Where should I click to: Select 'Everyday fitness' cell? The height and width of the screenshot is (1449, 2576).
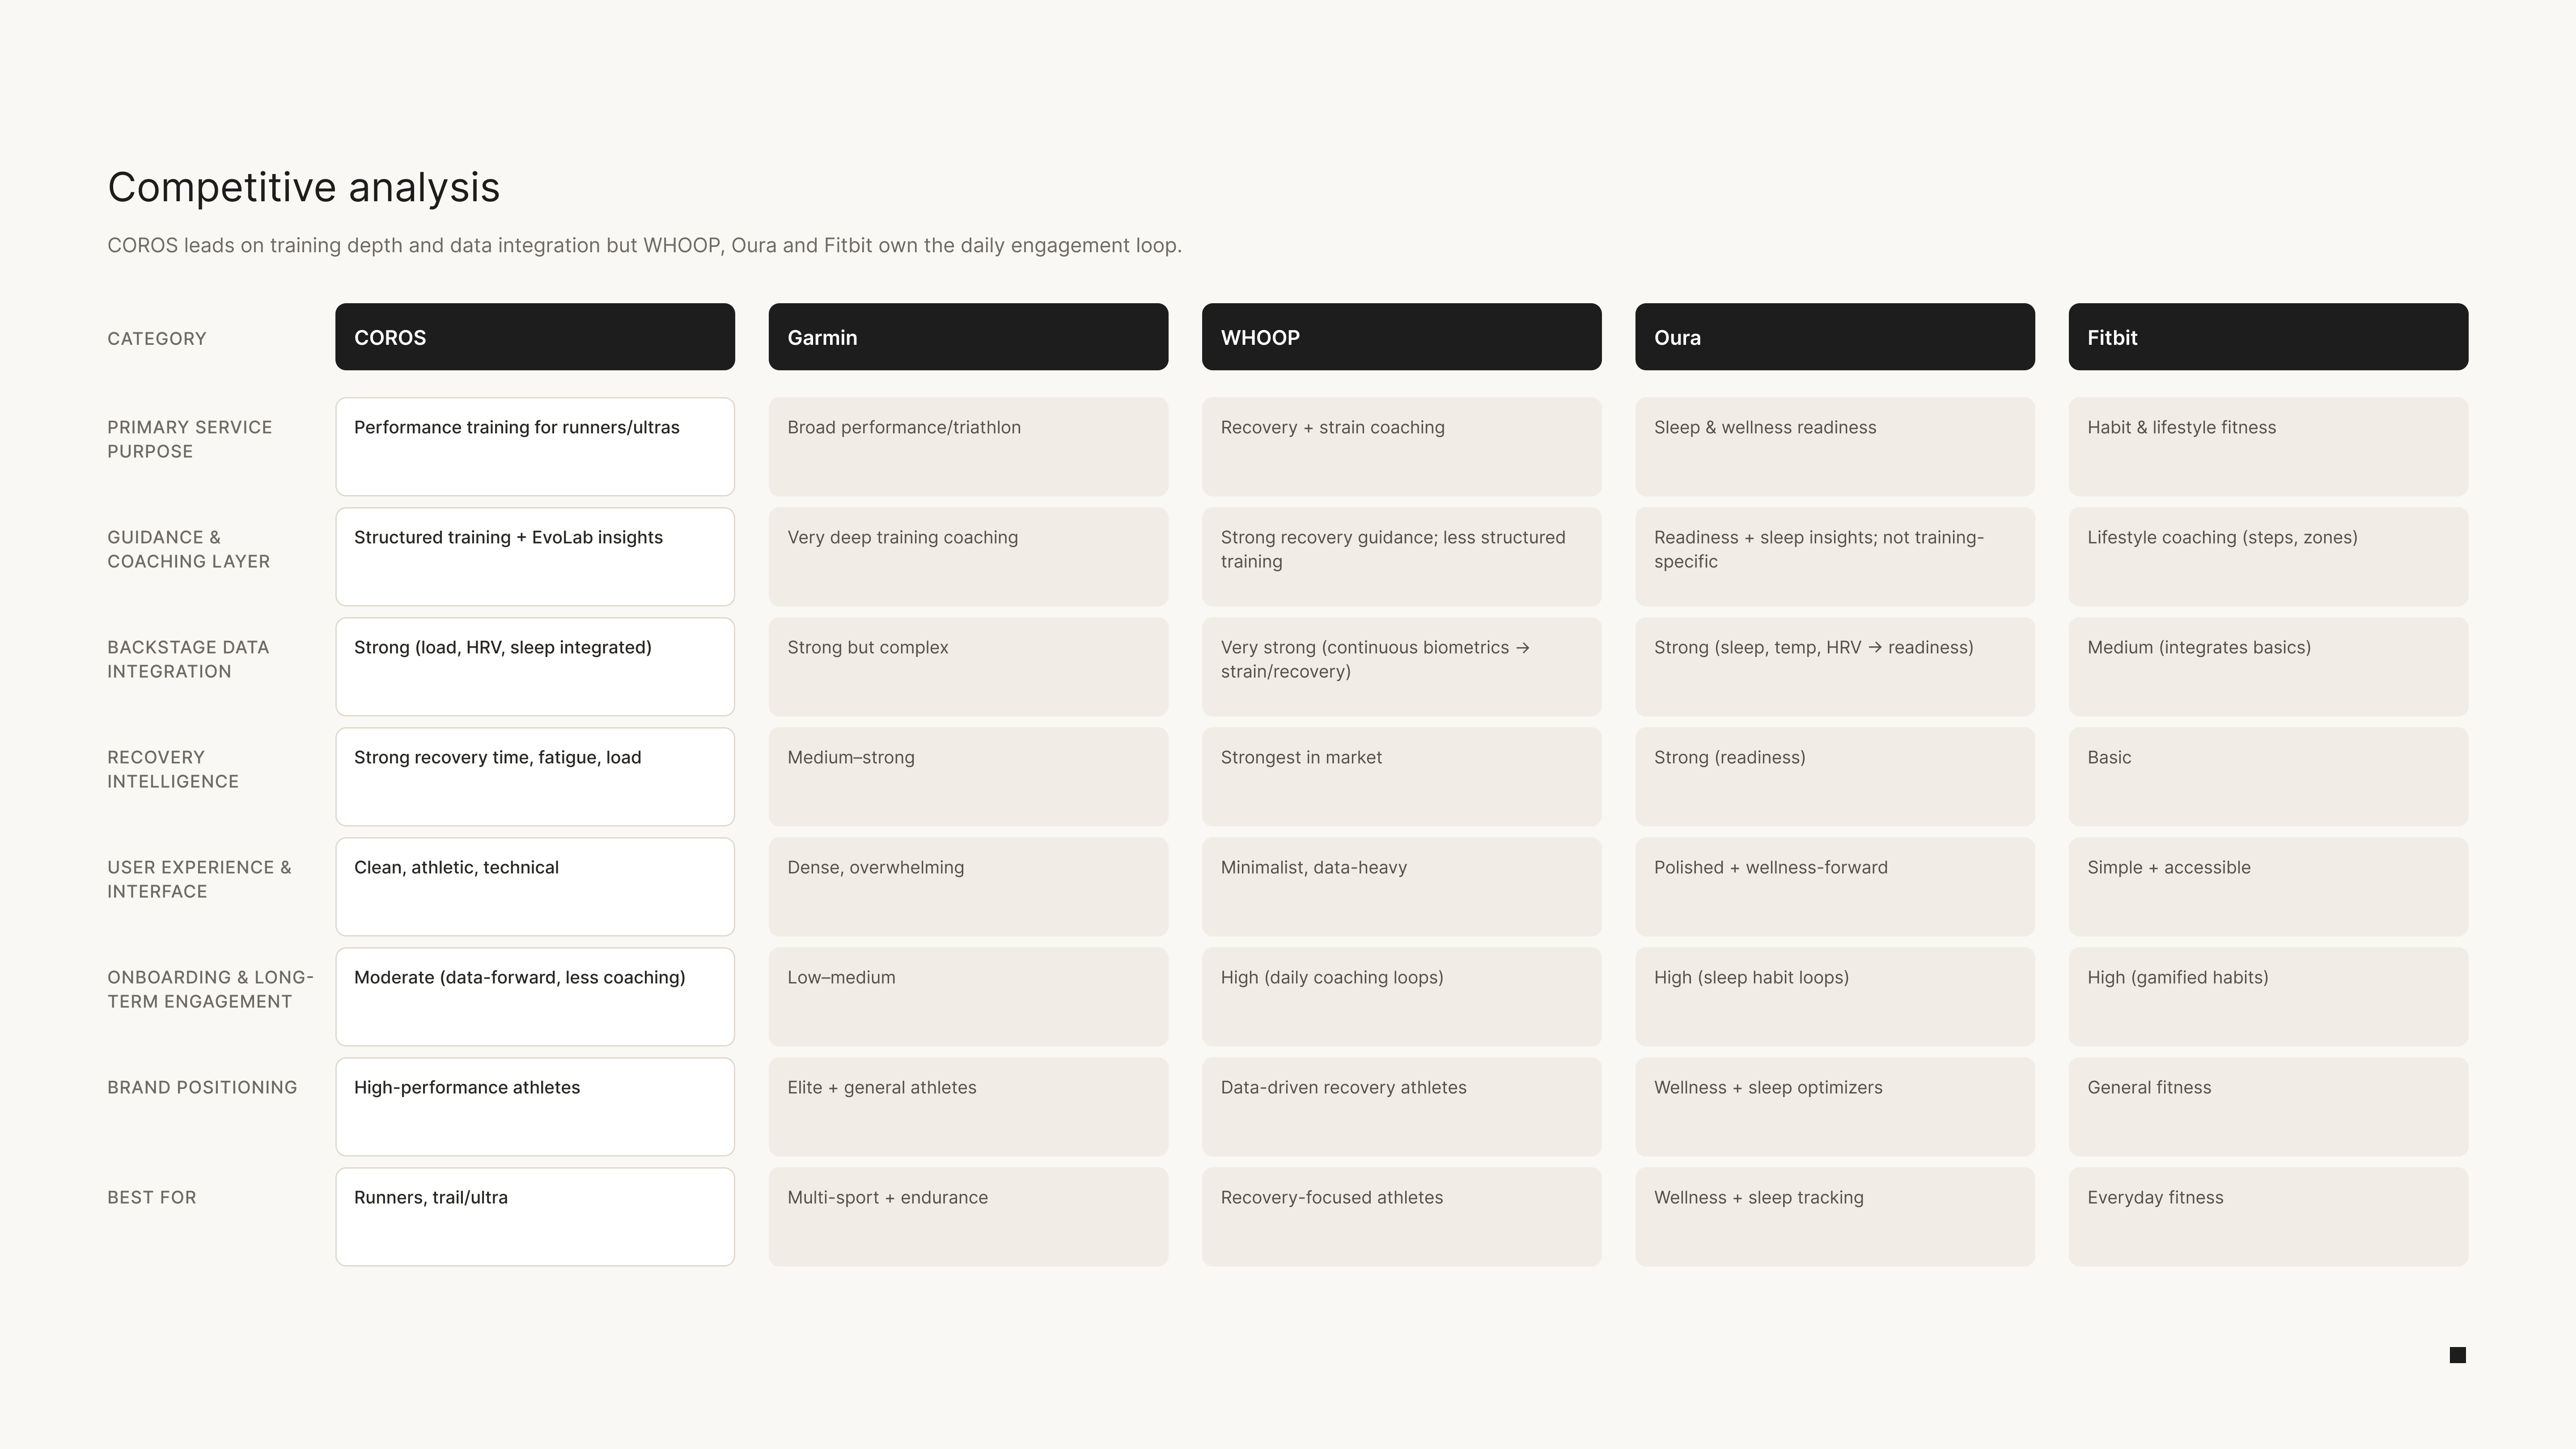pyautogui.click(x=2268, y=1217)
